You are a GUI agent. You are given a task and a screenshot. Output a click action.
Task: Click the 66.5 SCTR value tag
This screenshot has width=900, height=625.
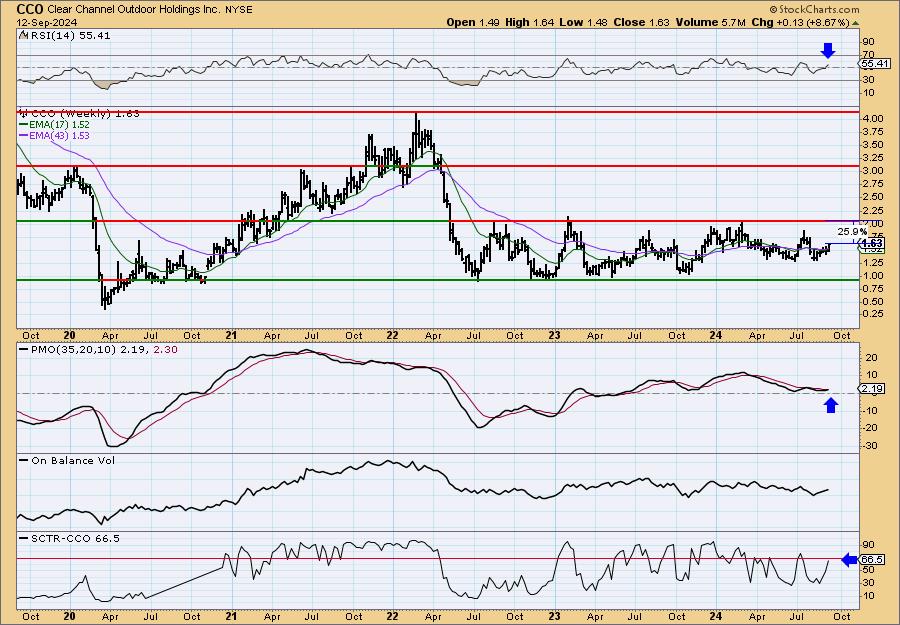pos(872,560)
